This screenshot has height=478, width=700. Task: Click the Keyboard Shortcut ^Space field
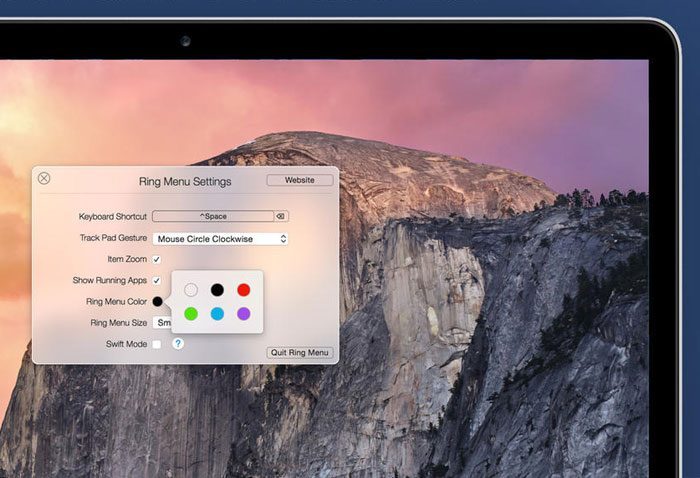213,216
